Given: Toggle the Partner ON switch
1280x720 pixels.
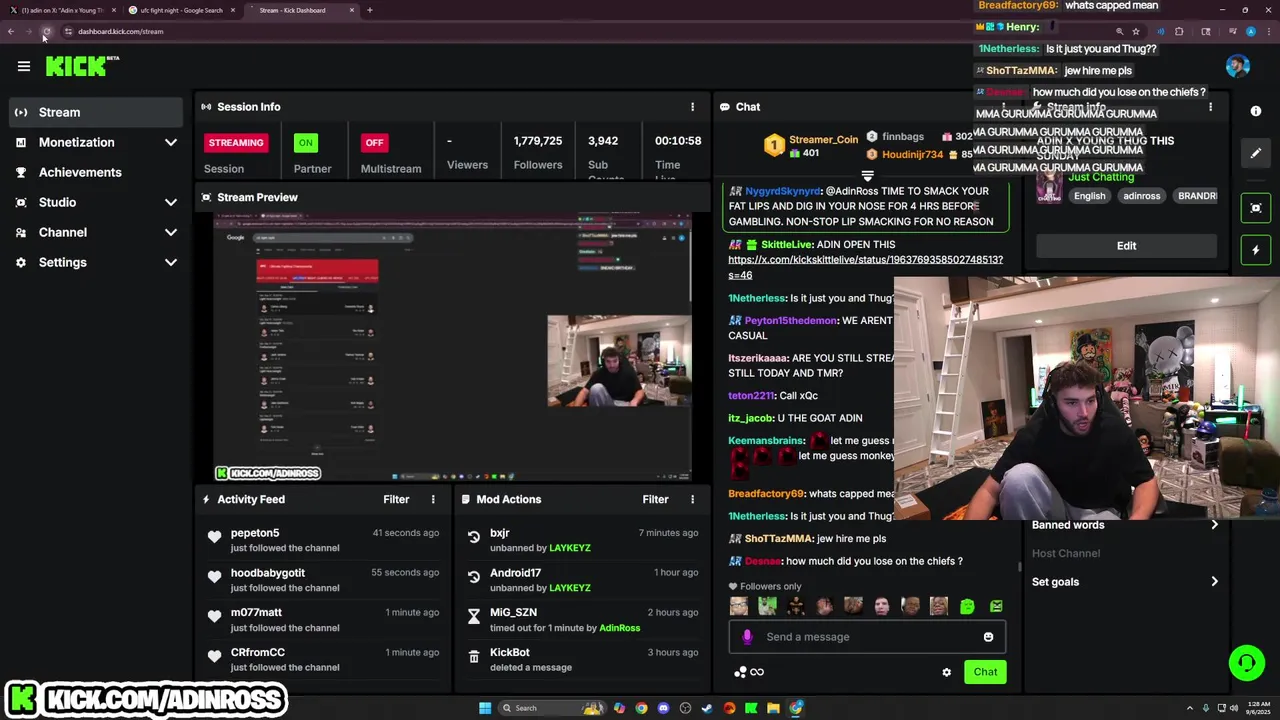Looking at the screenshot, I should click(x=305, y=142).
